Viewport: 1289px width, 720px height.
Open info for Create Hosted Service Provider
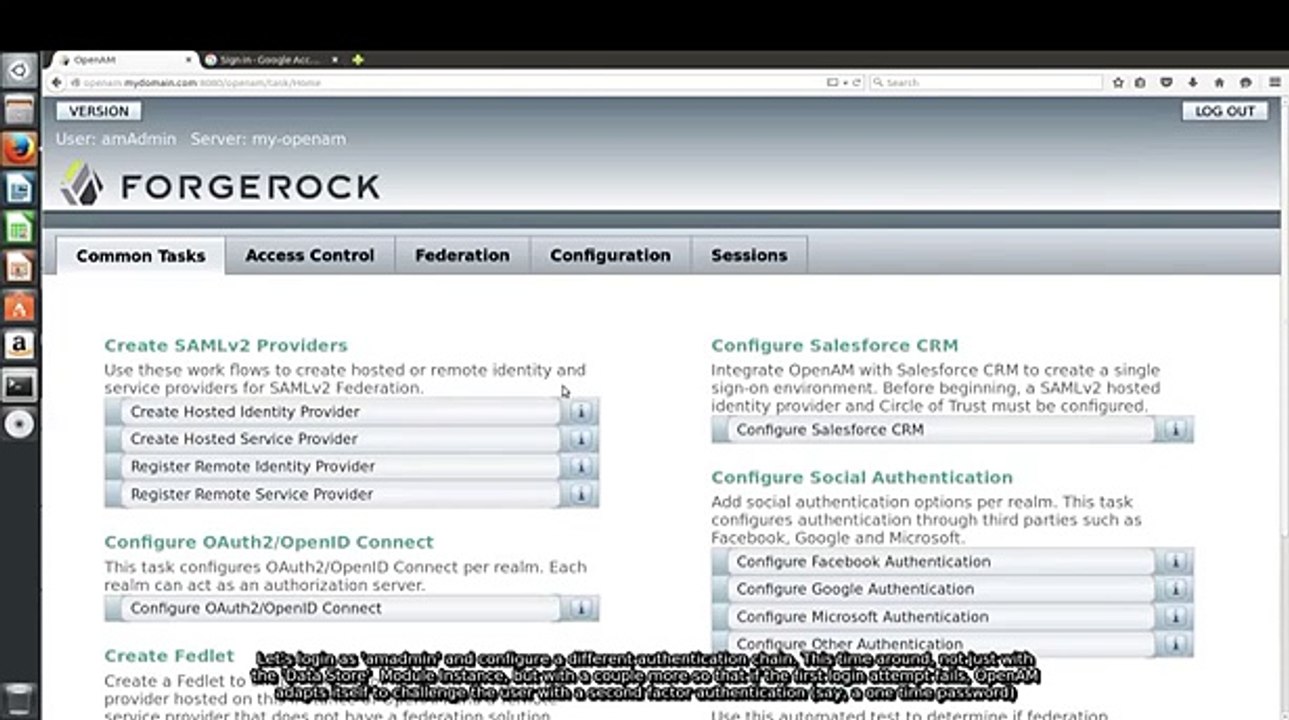click(581, 439)
